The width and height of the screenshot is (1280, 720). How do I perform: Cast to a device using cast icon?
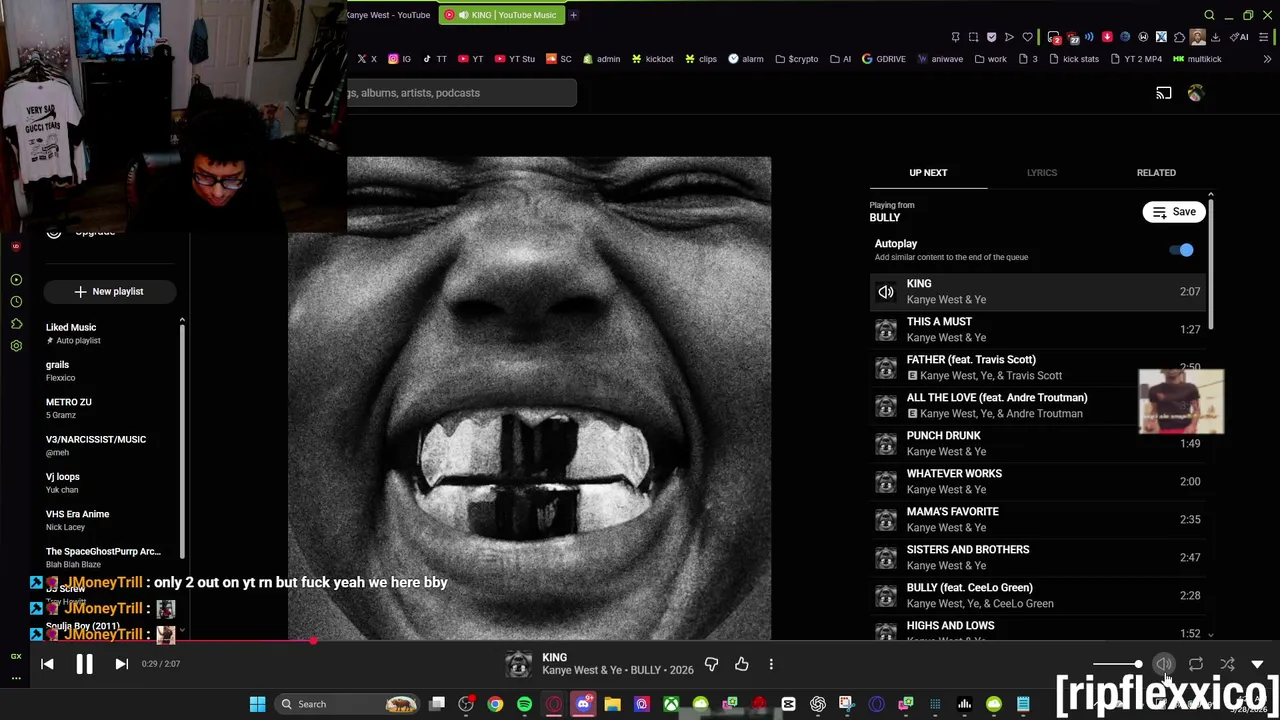[x=1164, y=93]
